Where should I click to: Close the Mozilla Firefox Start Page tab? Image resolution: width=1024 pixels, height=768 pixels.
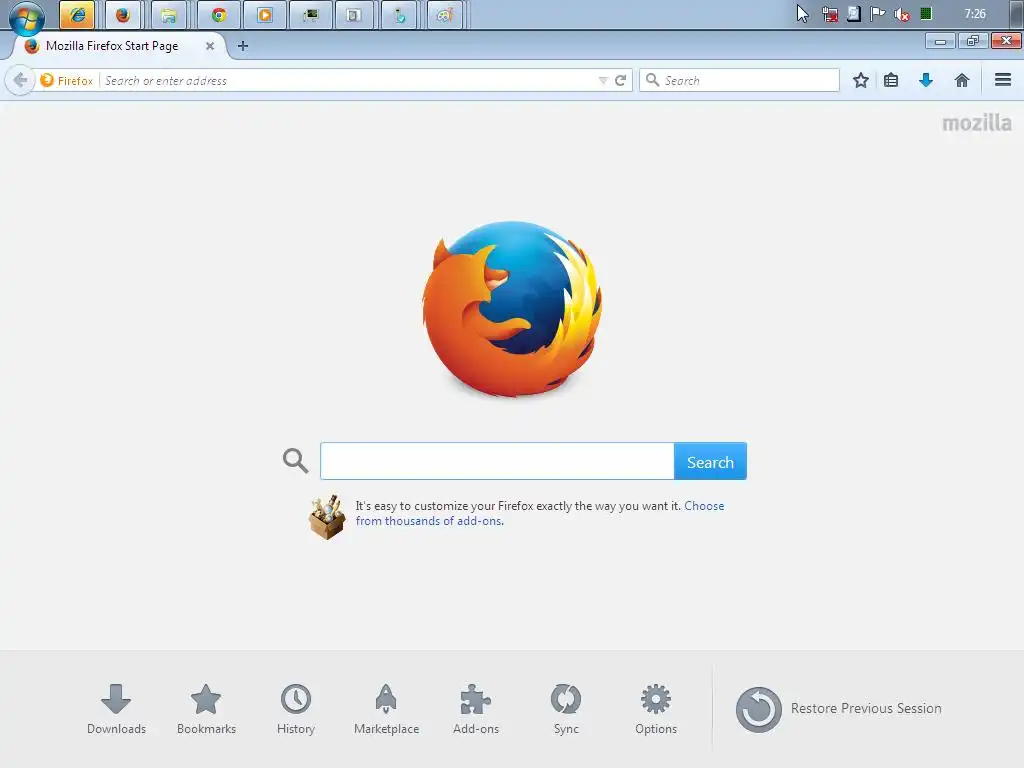point(210,46)
